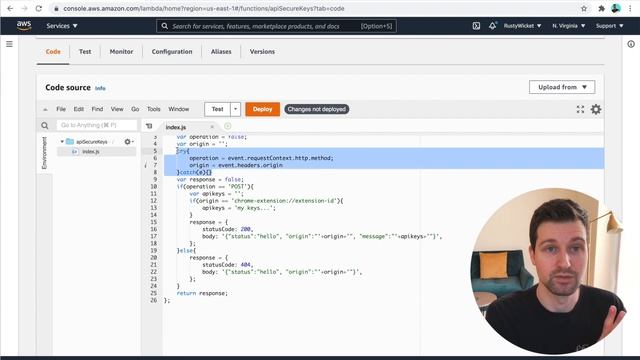Open the Support dropdown menu
Image resolution: width=640 pixels, height=360 pixels.
[x=609, y=26]
